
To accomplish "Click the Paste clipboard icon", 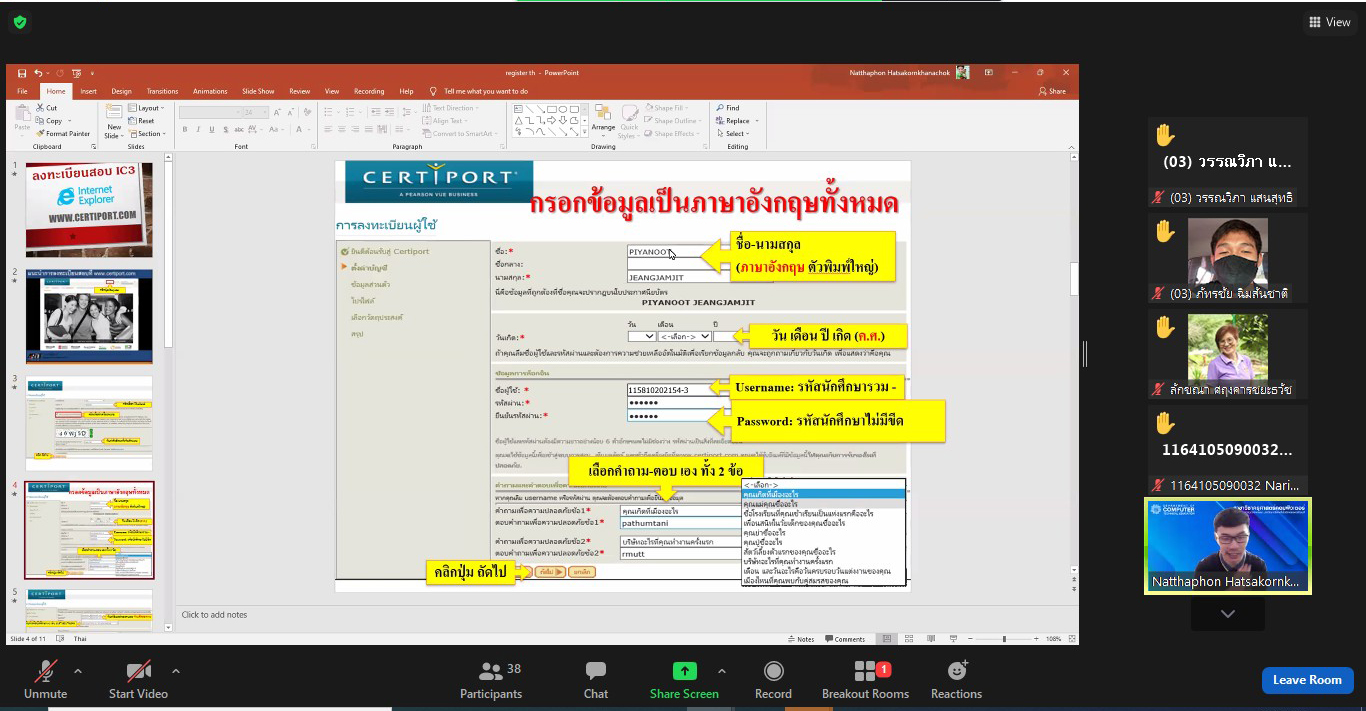I will [x=22, y=115].
